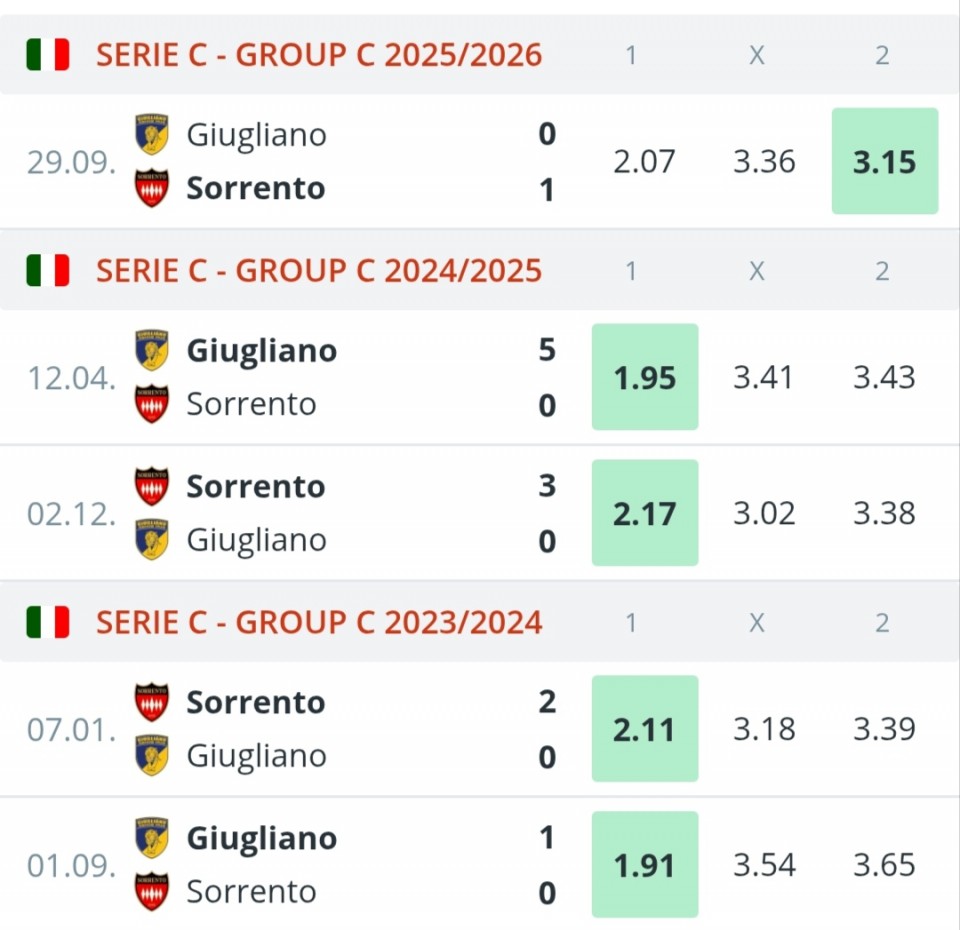Click Sorrento's crest in the 02.12. match
The width and height of the screenshot is (960, 930).
(x=152, y=486)
